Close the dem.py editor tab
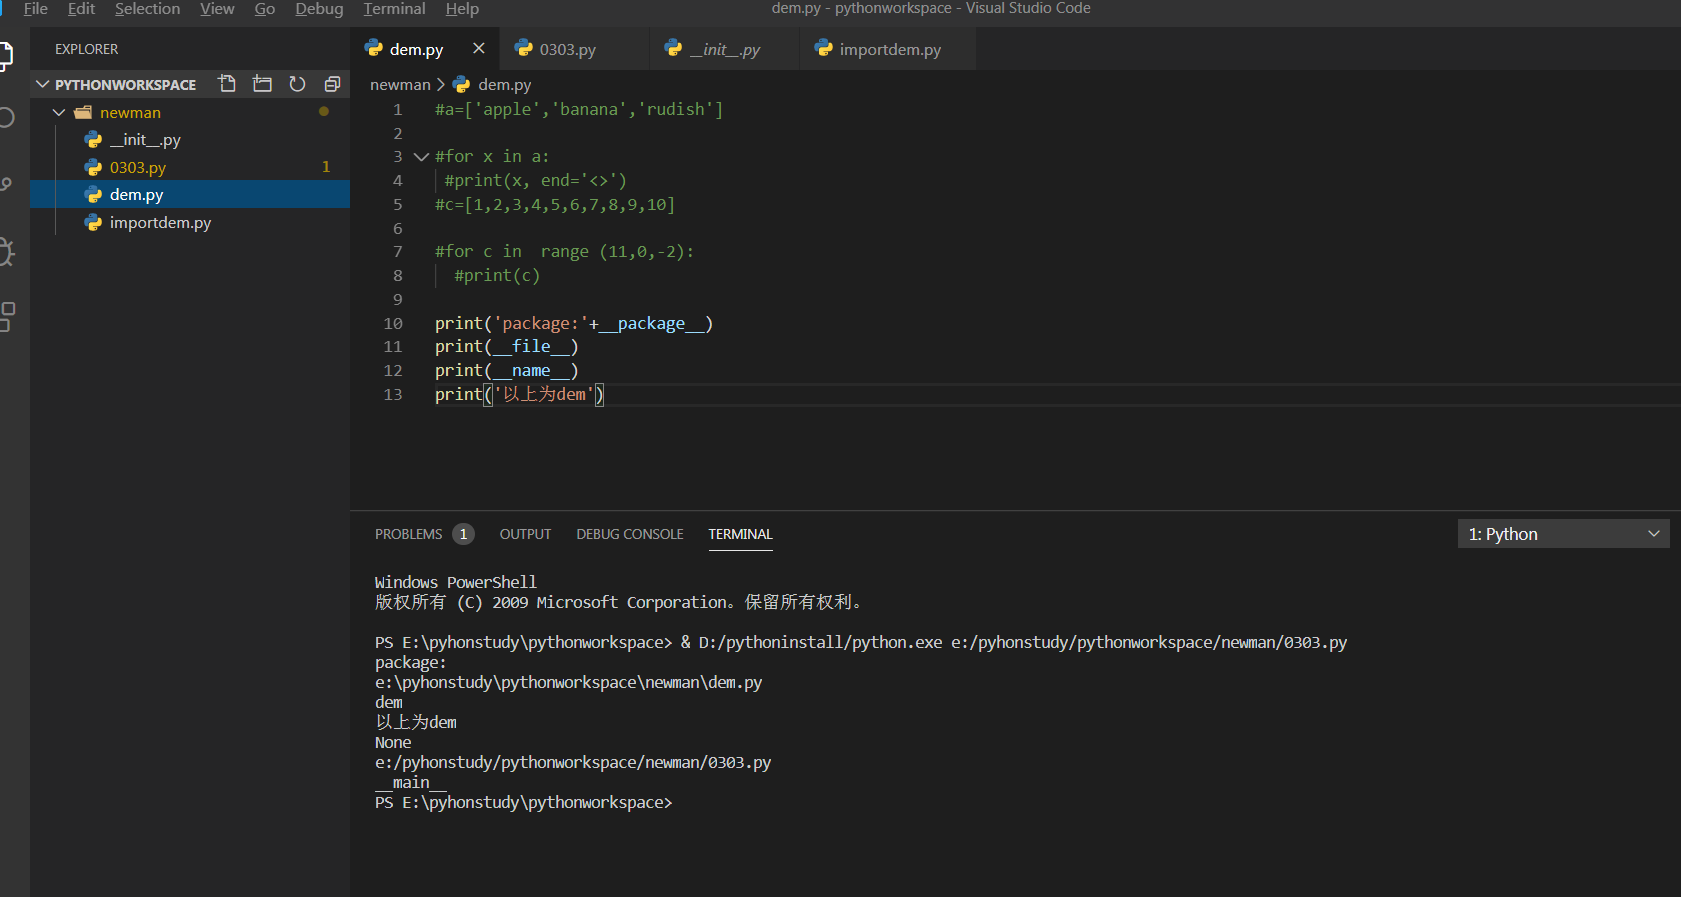This screenshot has width=1681, height=897. pyautogui.click(x=479, y=48)
